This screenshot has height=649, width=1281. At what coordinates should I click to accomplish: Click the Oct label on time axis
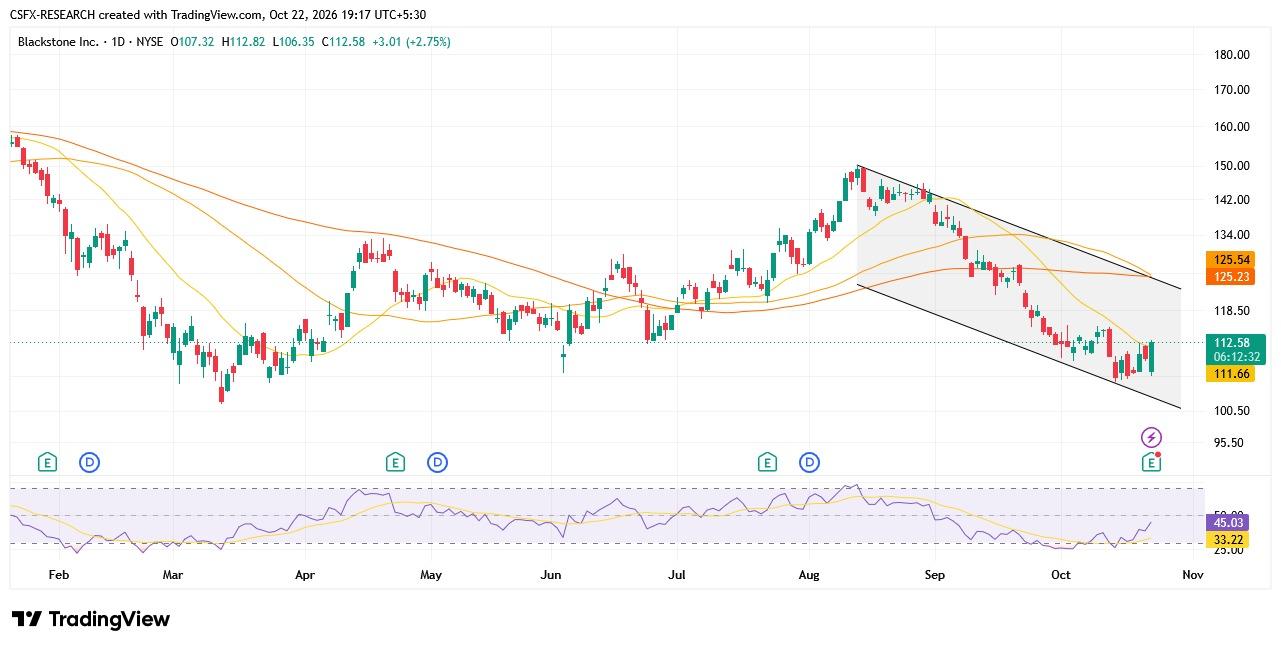(x=1060, y=575)
